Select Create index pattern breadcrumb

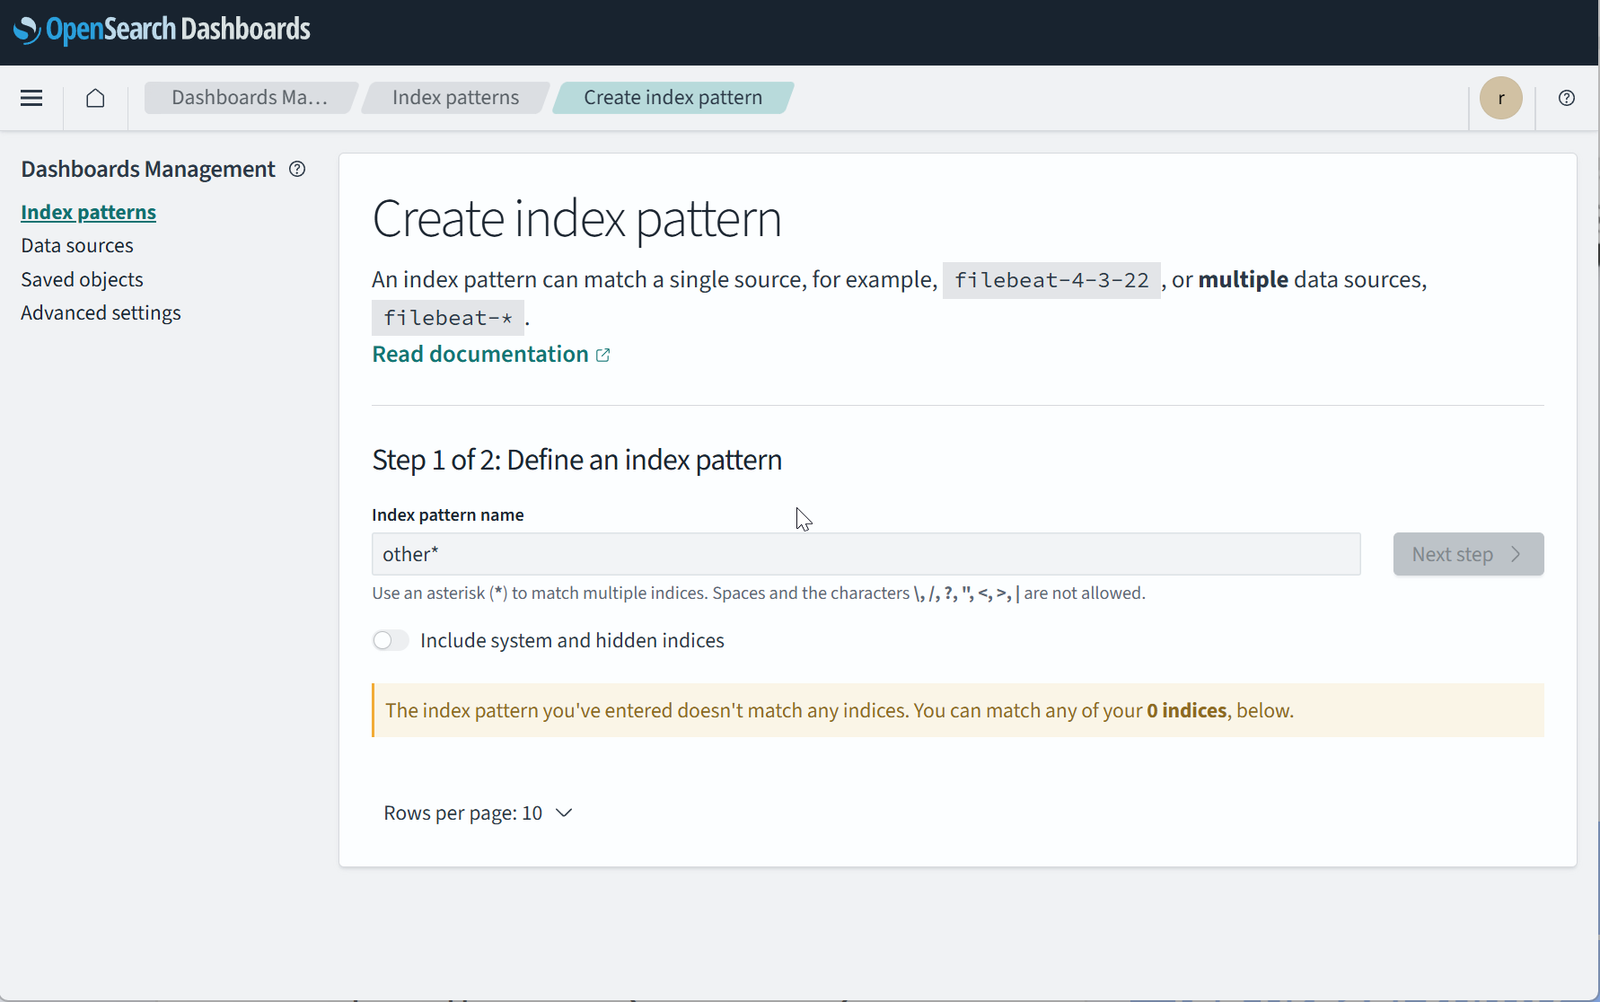(673, 98)
